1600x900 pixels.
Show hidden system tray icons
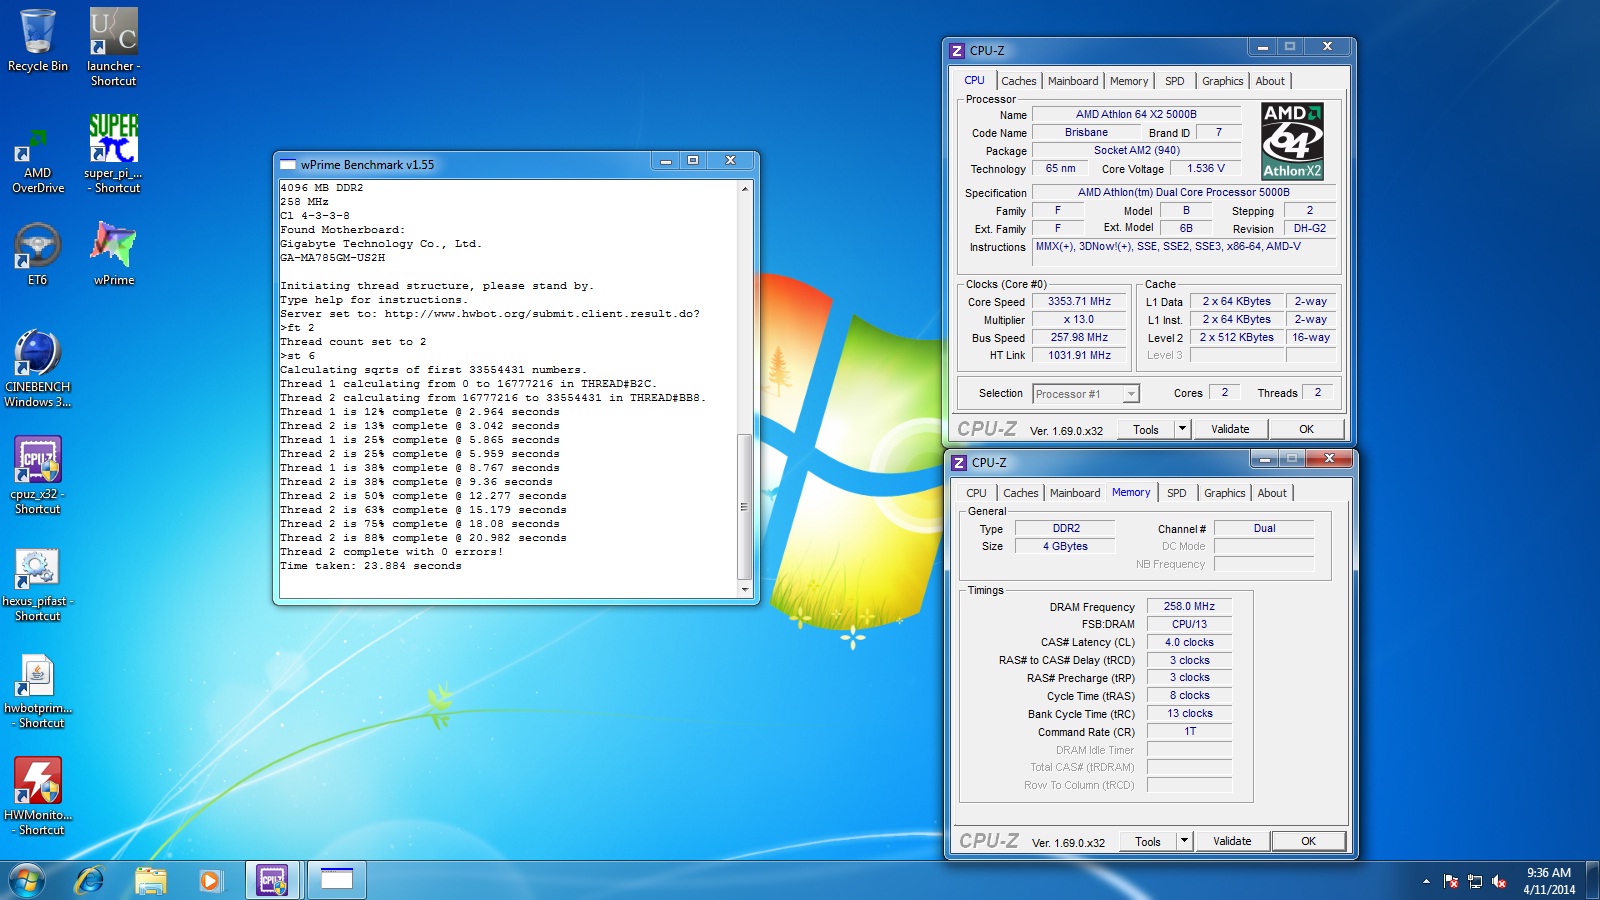point(1426,881)
